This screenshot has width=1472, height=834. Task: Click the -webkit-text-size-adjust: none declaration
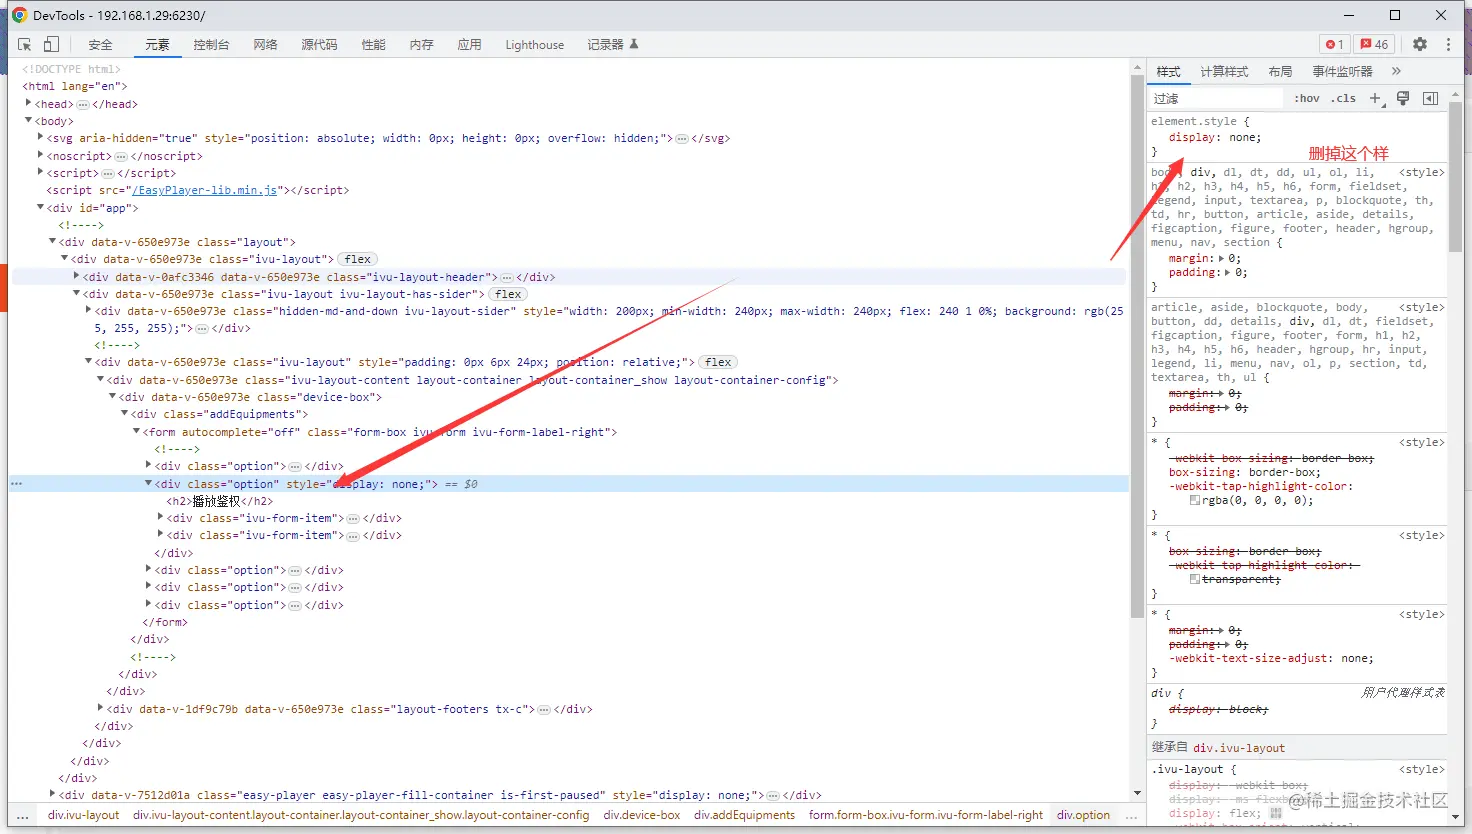pyautogui.click(x=1271, y=658)
